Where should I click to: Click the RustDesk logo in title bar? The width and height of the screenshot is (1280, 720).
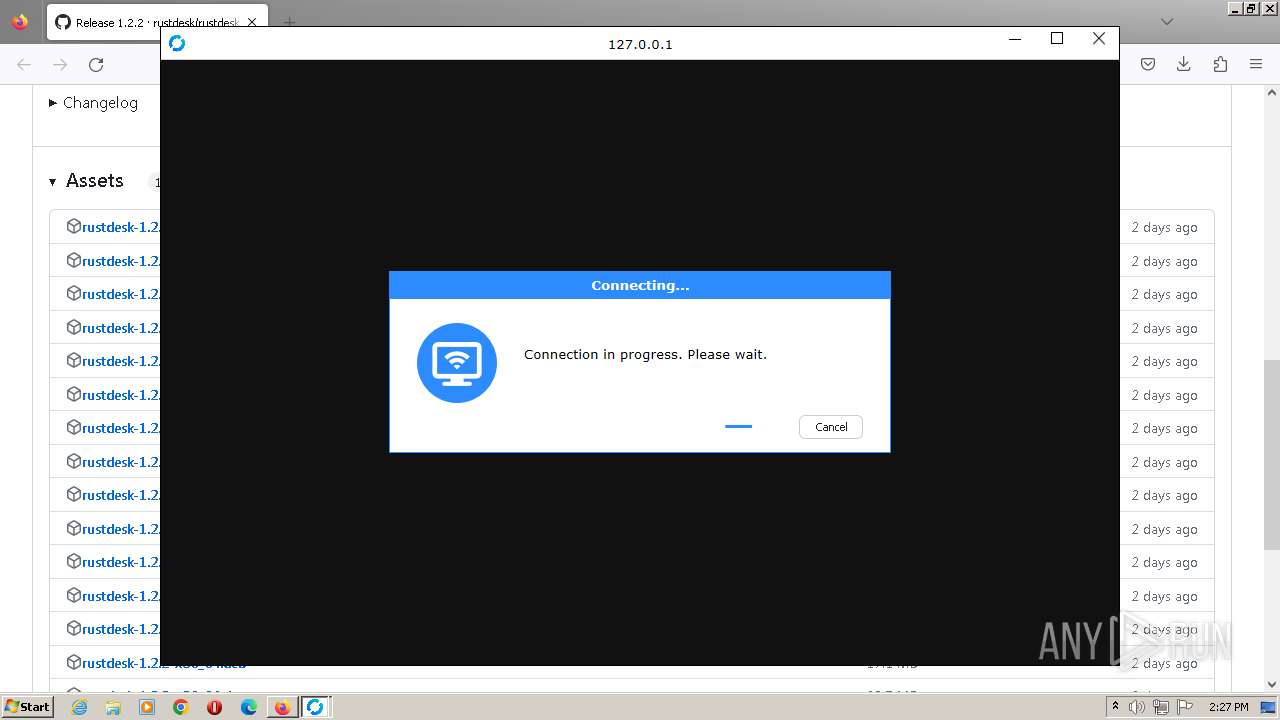click(x=177, y=43)
